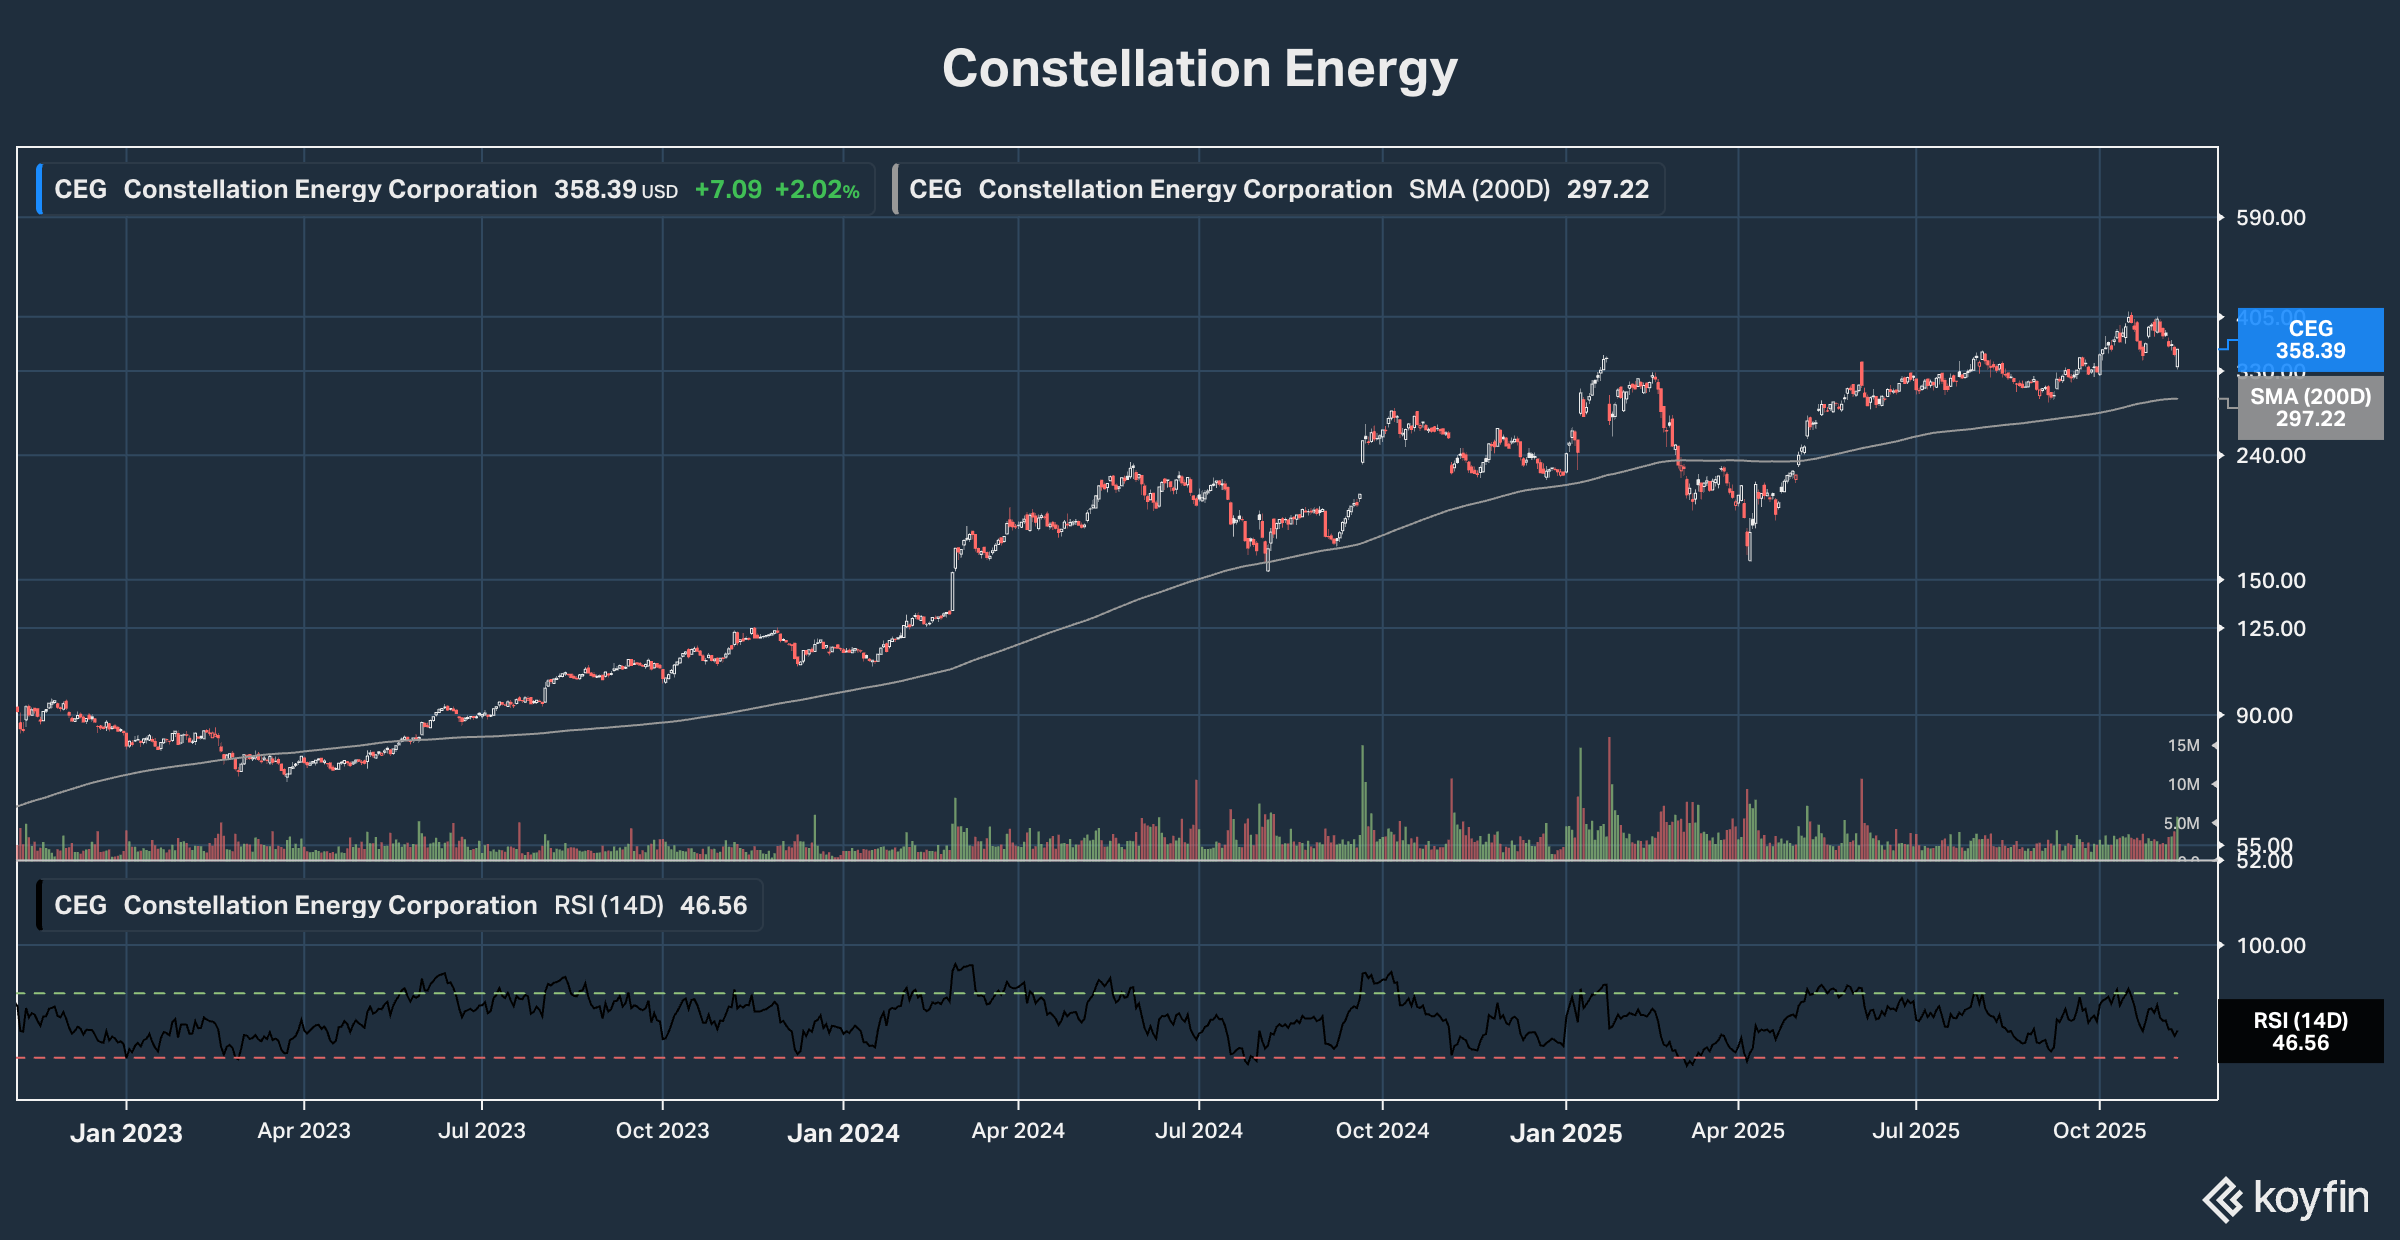Click black color bar beside RSI legend
2400x1240 pixels.
[x=39, y=905]
